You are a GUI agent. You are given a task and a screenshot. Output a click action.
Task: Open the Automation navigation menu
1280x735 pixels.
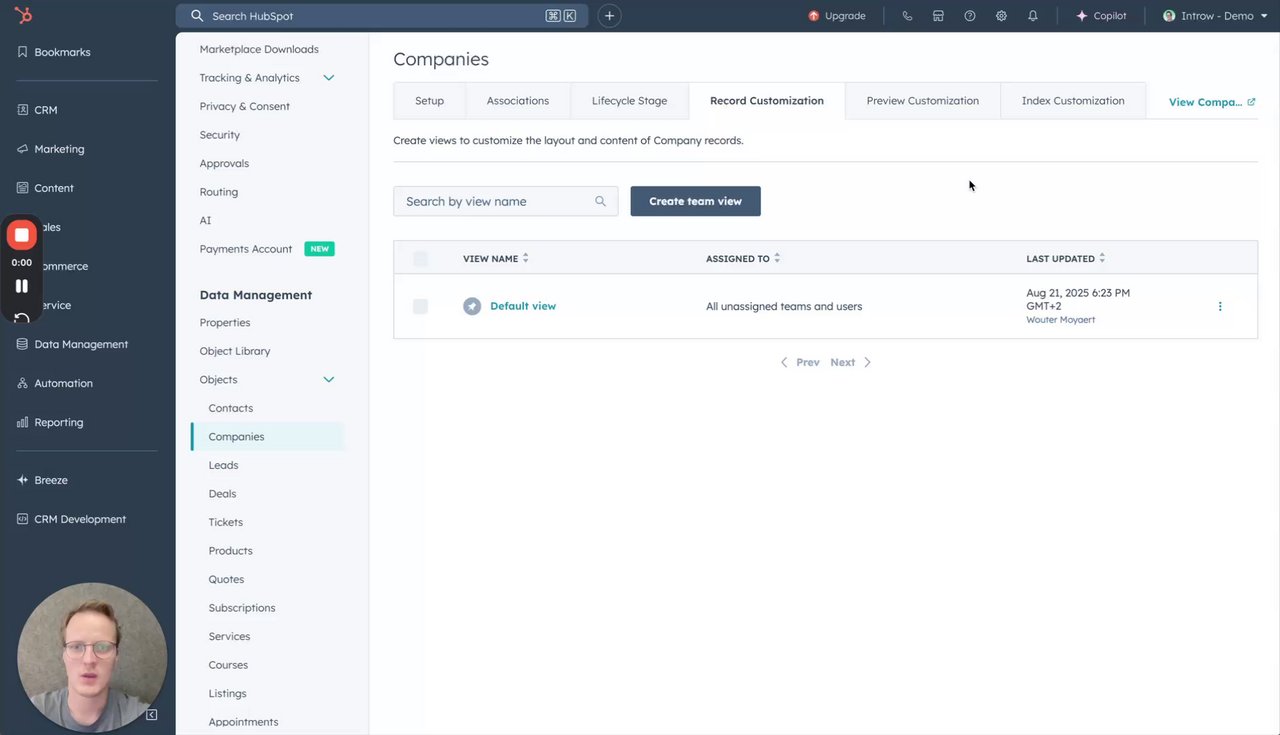tap(55, 383)
